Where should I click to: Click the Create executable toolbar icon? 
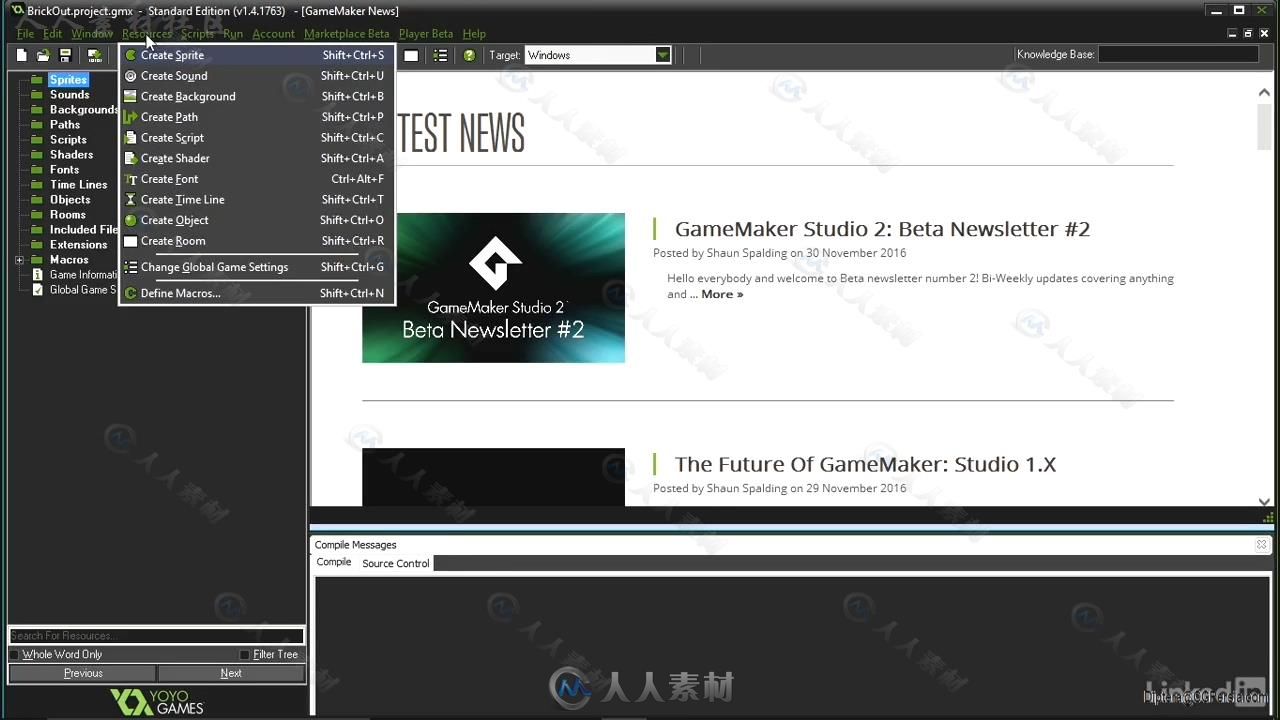coord(94,55)
